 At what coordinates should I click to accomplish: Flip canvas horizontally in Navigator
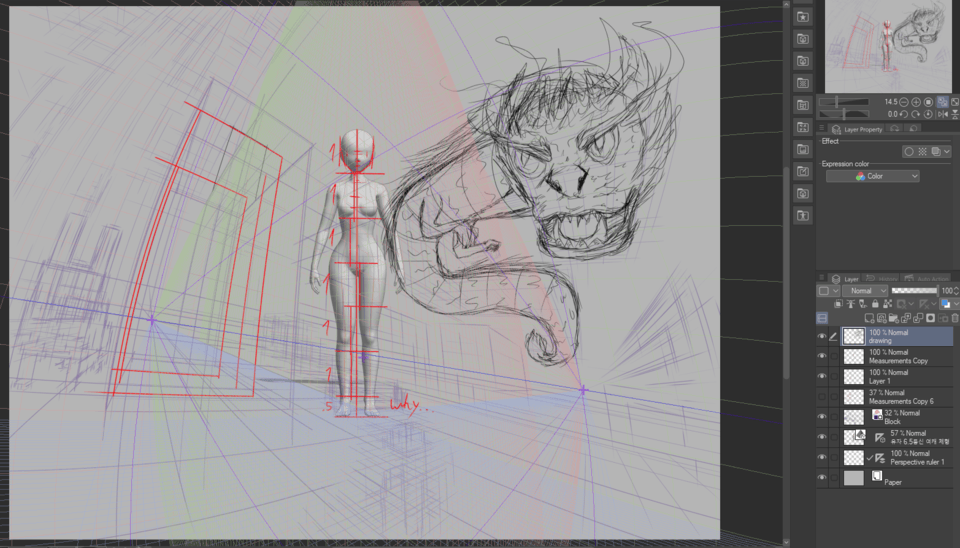coord(943,114)
